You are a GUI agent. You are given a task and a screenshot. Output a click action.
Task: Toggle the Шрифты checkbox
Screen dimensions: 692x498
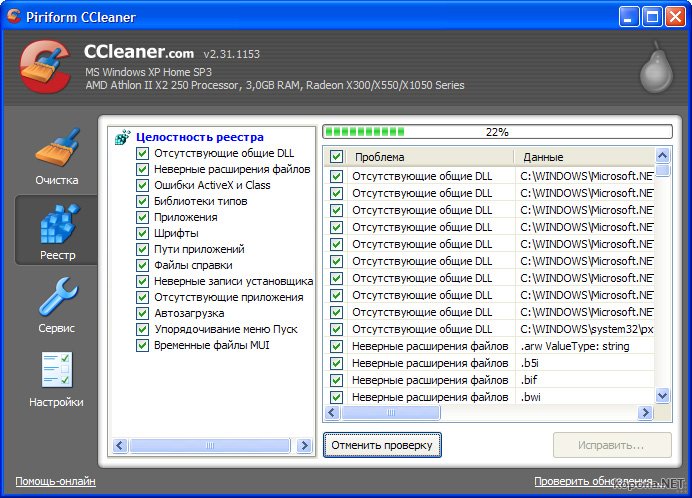142,233
